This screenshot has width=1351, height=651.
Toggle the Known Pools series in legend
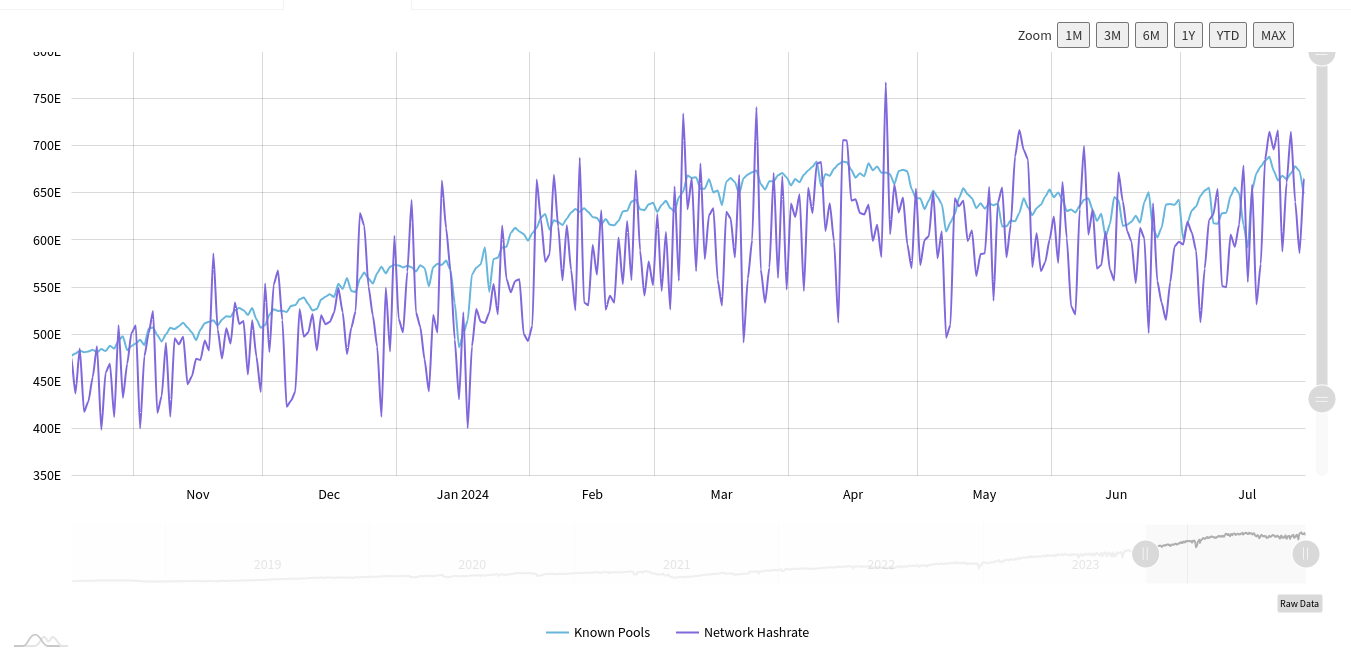pyautogui.click(x=598, y=632)
